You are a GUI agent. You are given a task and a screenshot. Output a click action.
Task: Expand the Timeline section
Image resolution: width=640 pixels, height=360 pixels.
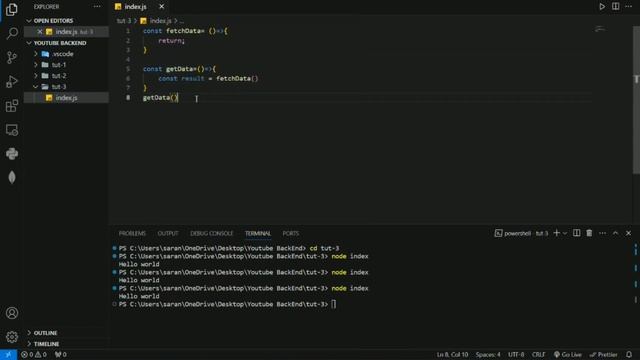click(x=47, y=344)
